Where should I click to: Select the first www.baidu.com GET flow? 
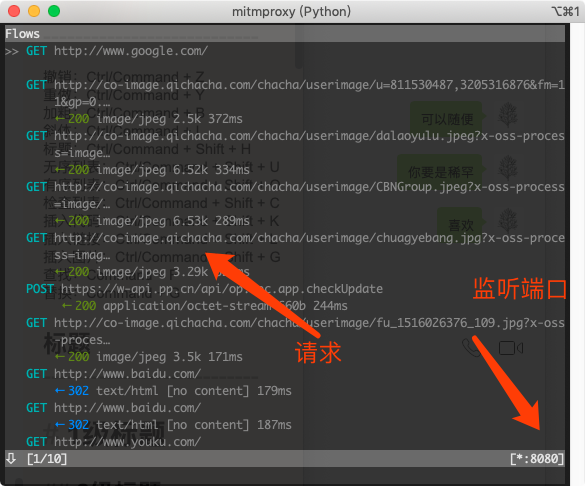coord(113,374)
